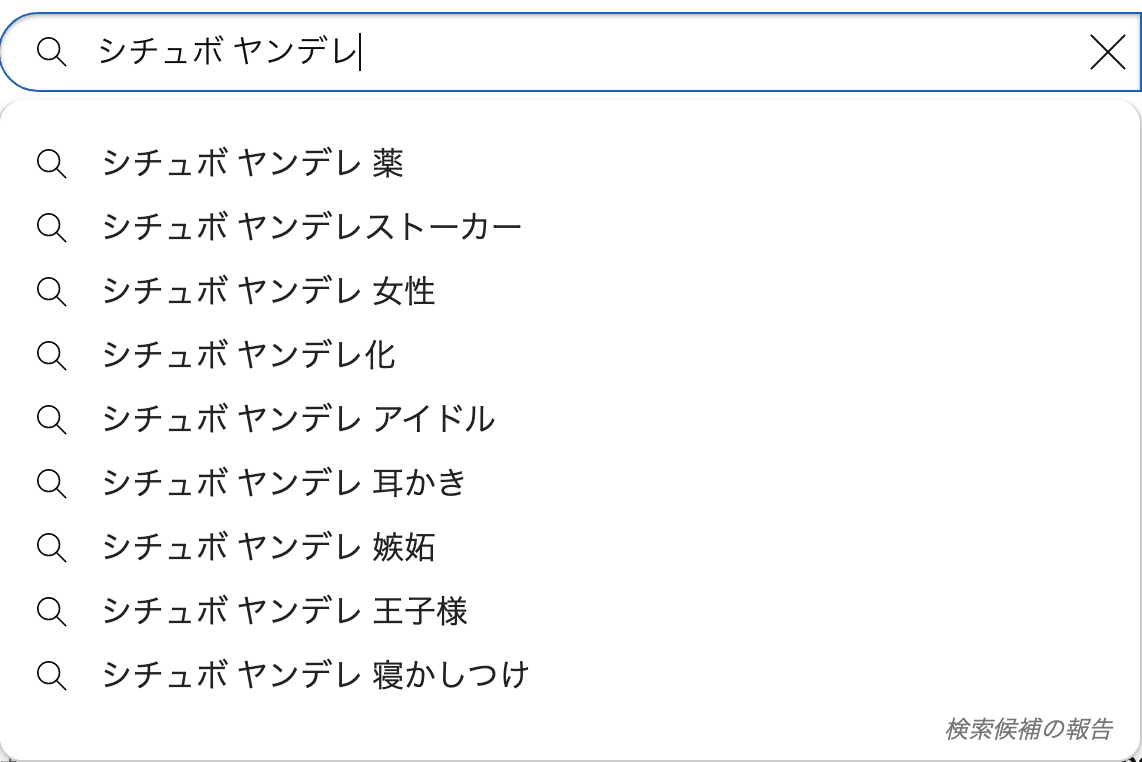Image resolution: width=1142 pixels, height=762 pixels.
Task: Click the search box magnifier icon
Action: (51, 52)
